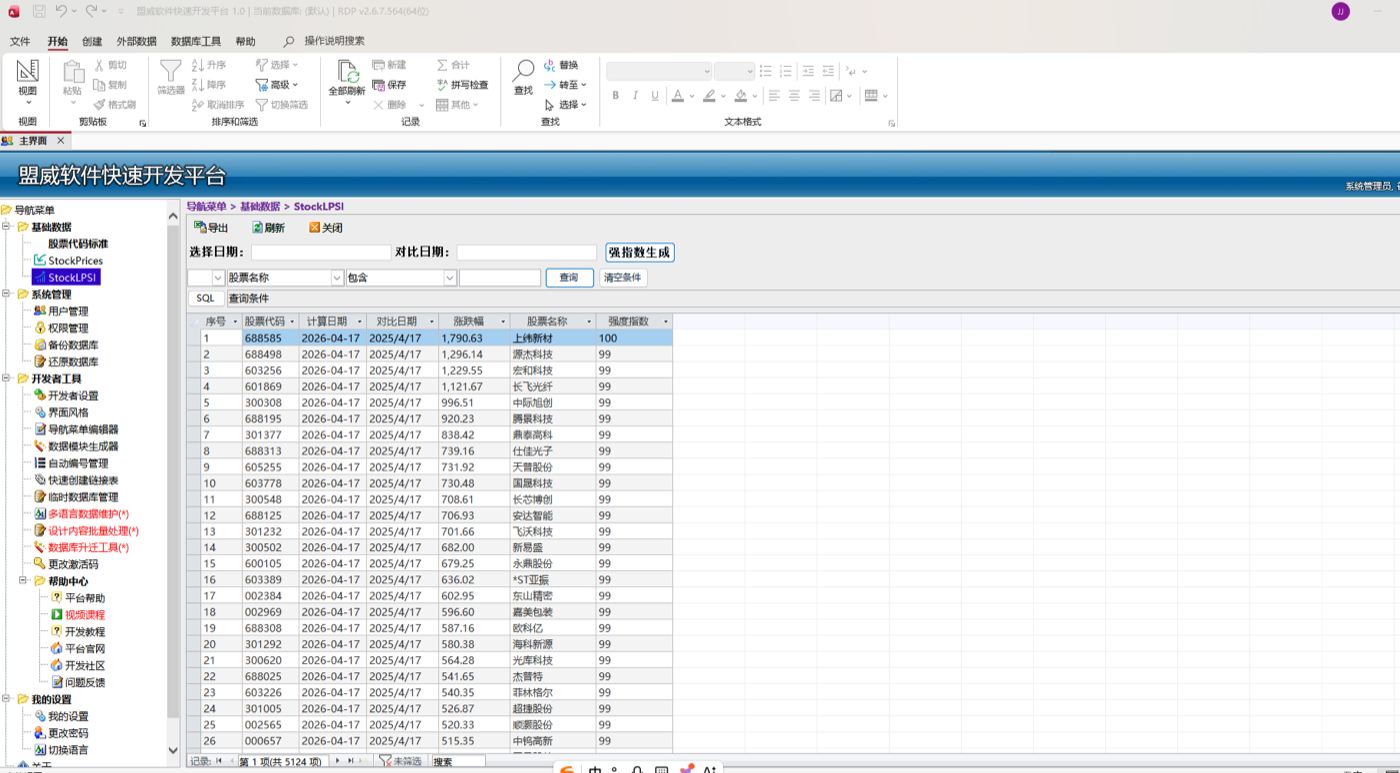Click the 查找 magnifier icon
The image size is (1400, 773).
[523, 71]
